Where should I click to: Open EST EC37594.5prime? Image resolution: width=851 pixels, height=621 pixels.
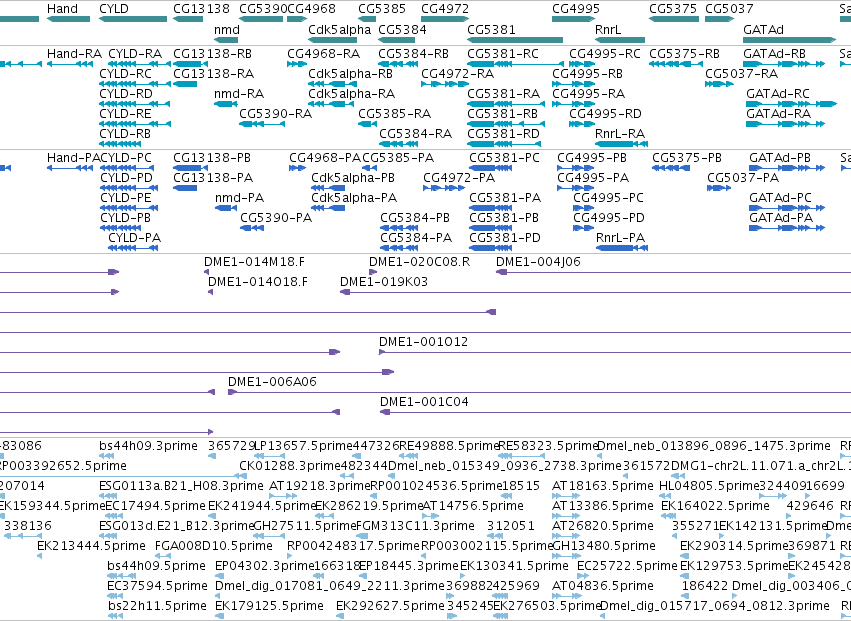click(x=116, y=596)
